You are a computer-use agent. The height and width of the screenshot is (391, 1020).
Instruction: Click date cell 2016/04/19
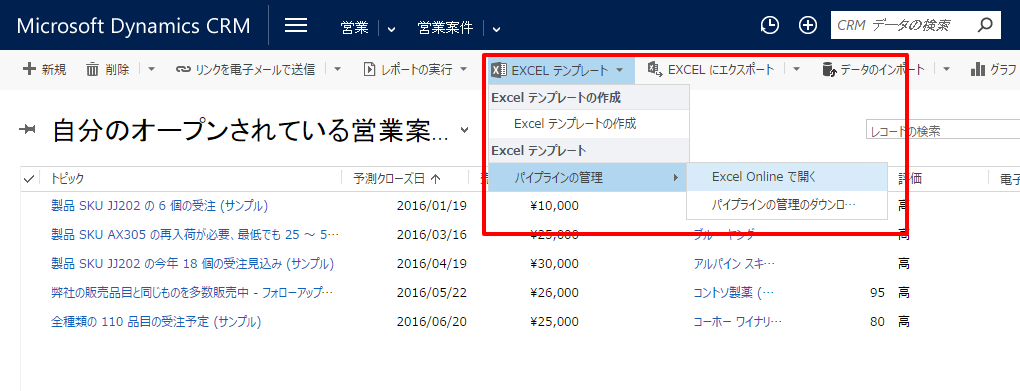pos(432,263)
